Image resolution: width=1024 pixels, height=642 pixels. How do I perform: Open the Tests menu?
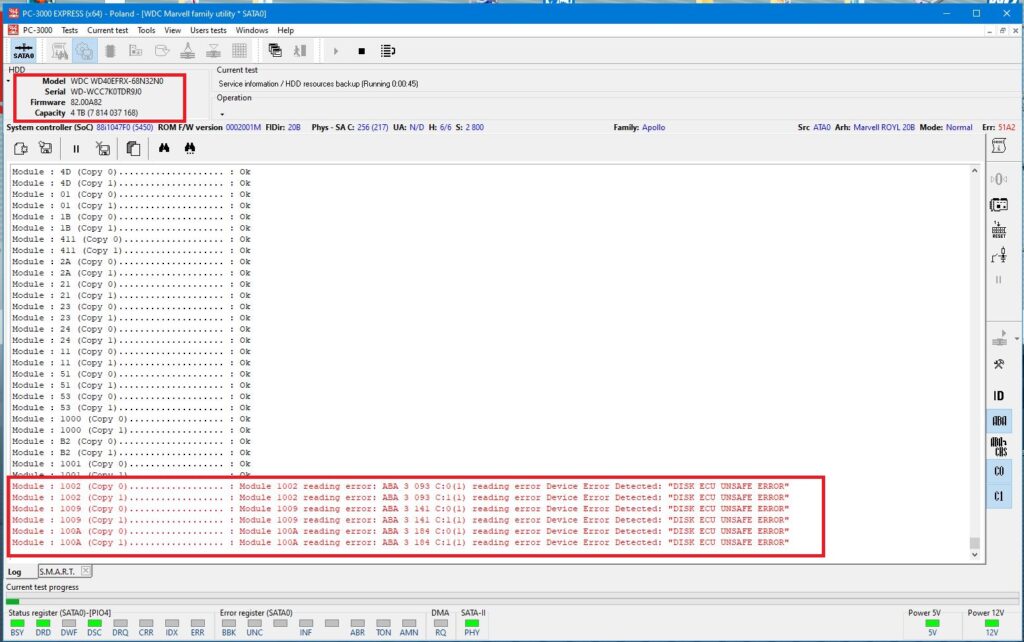point(69,30)
